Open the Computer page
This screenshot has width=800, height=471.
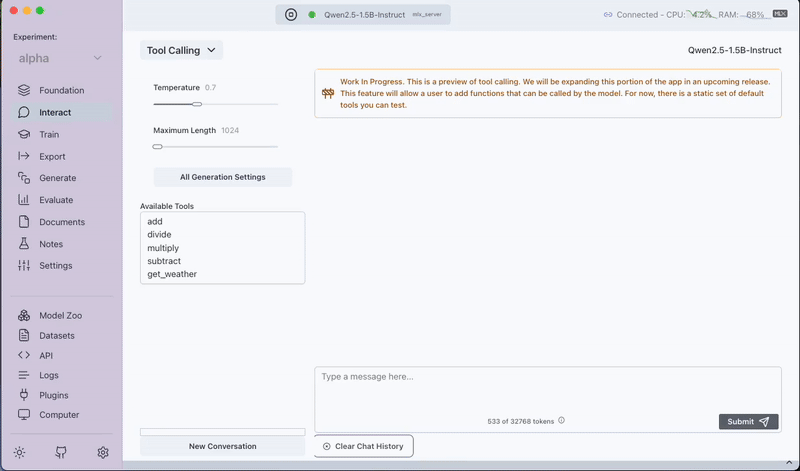tap(58, 415)
